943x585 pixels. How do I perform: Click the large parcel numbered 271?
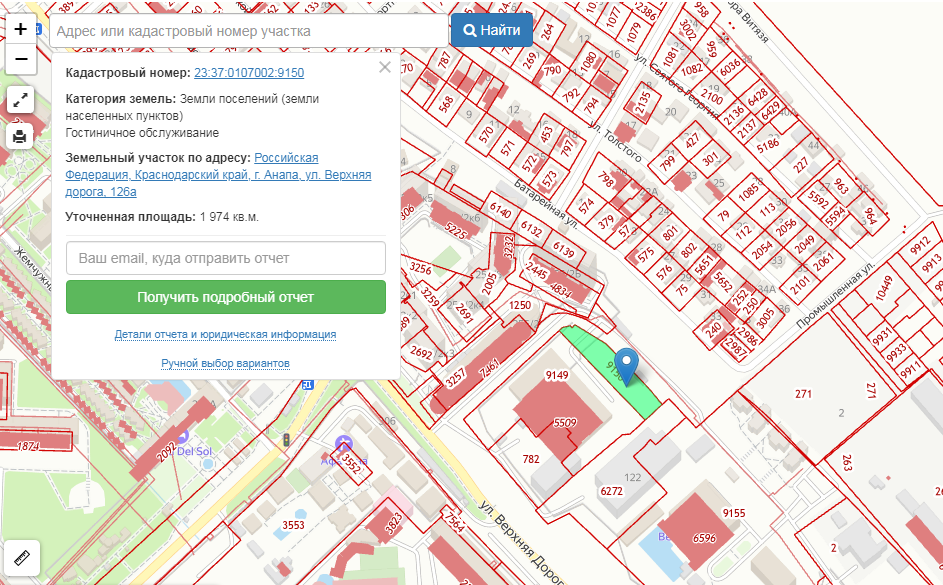(803, 395)
